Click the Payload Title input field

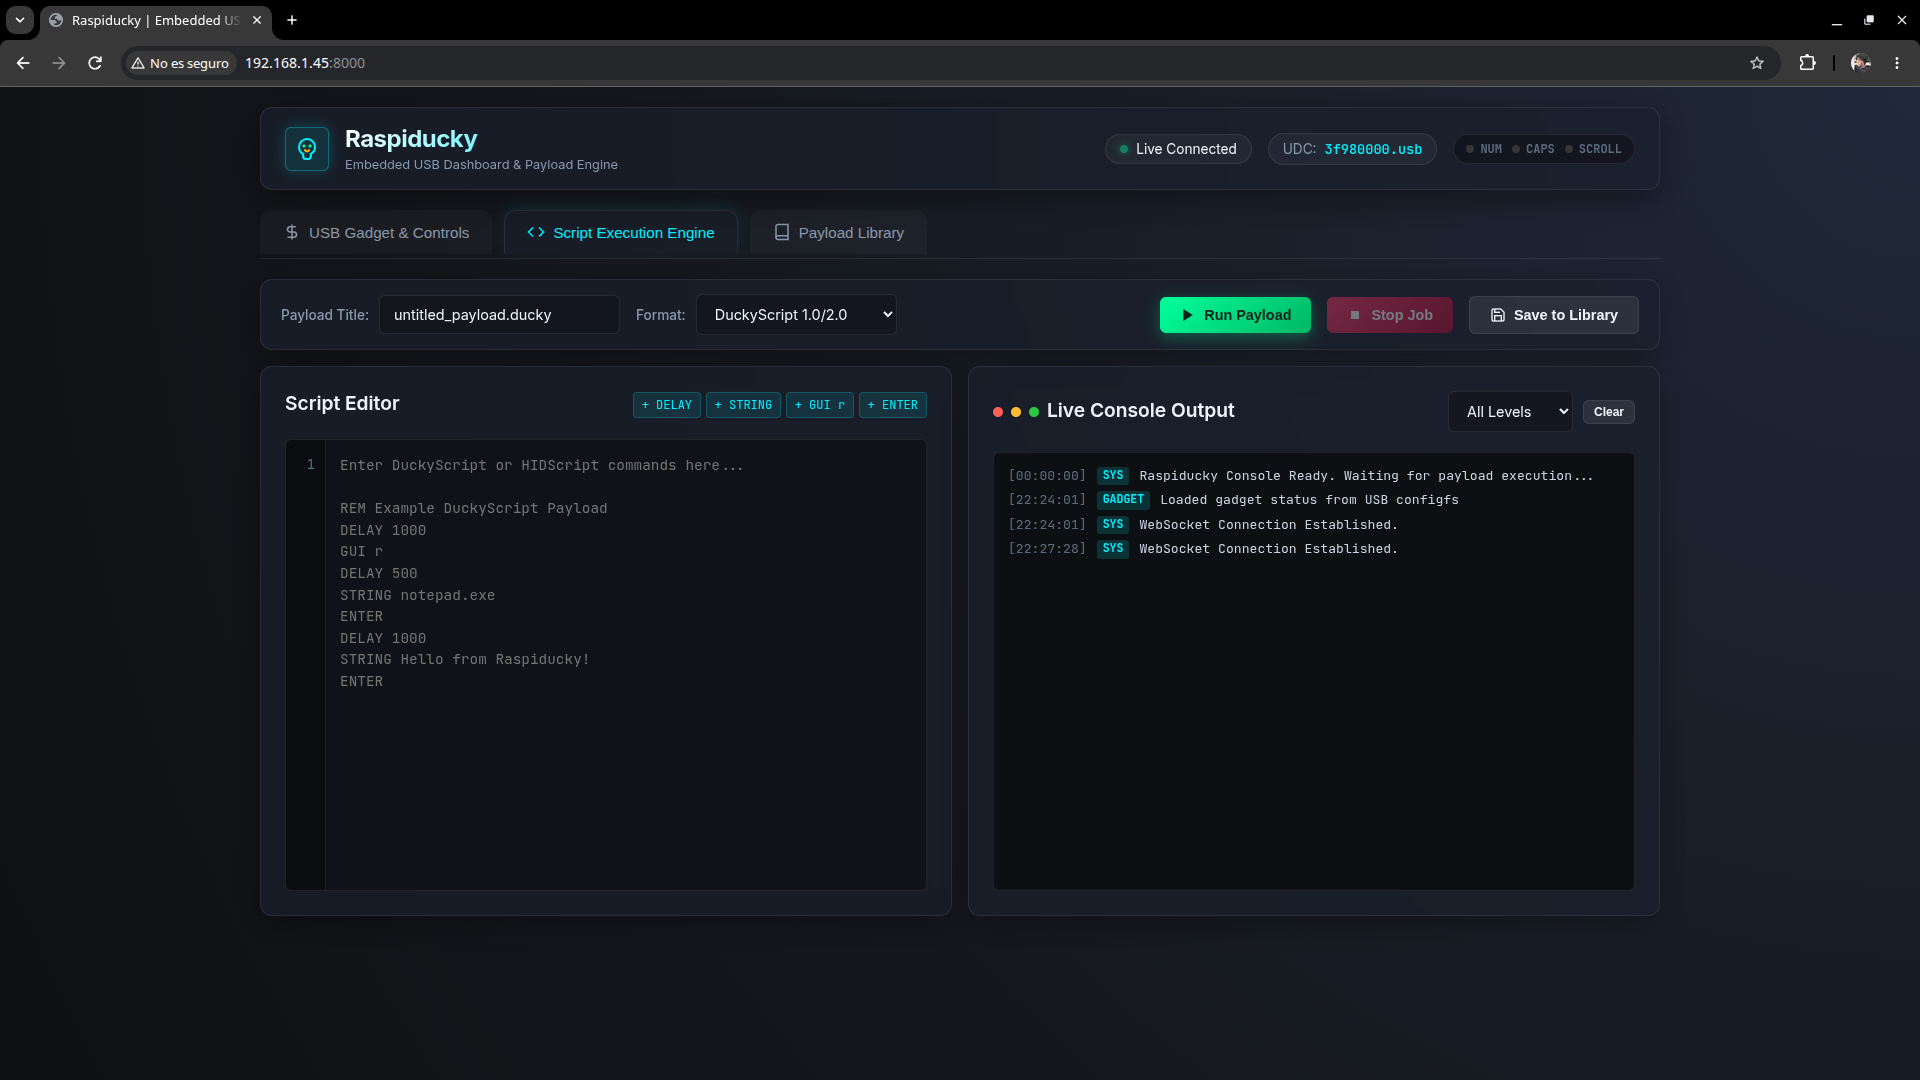pyautogui.click(x=499, y=315)
